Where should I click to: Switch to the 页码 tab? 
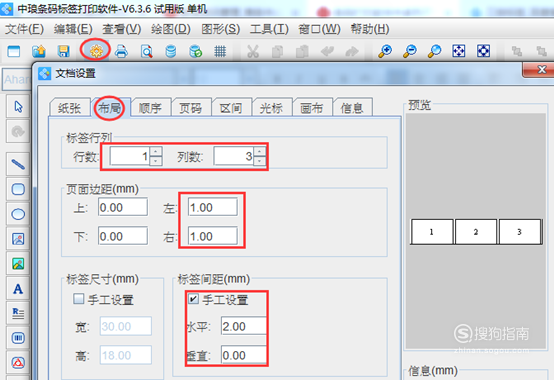click(190, 108)
